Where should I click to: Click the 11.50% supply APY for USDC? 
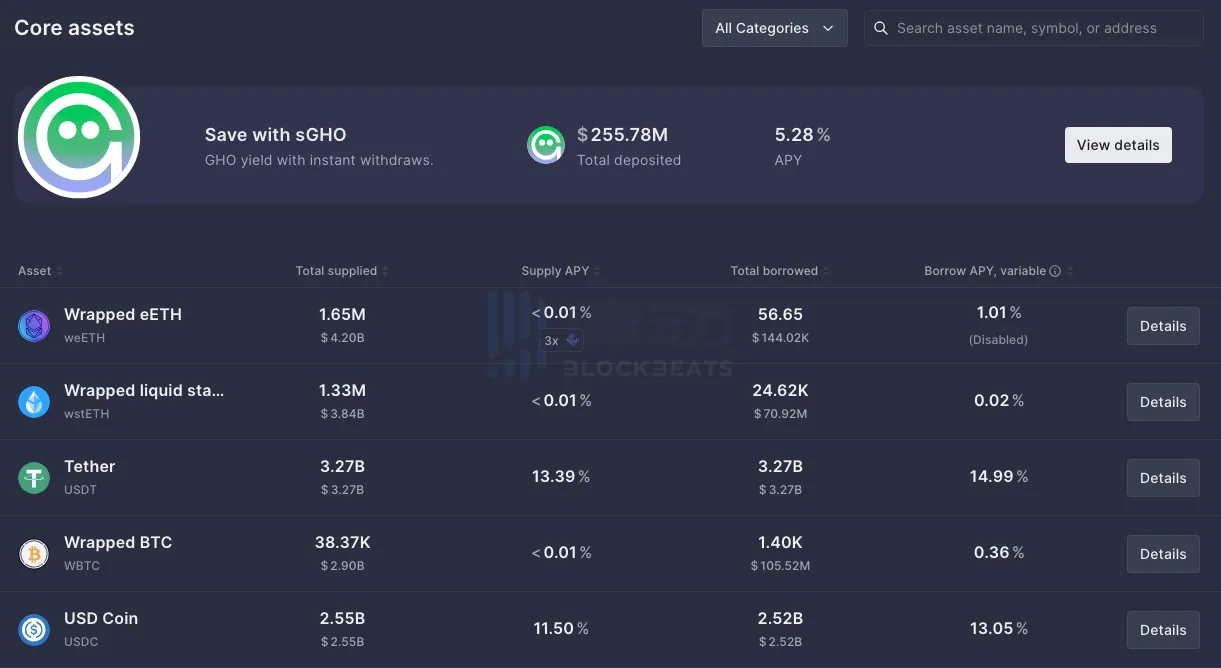pos(561,629)
